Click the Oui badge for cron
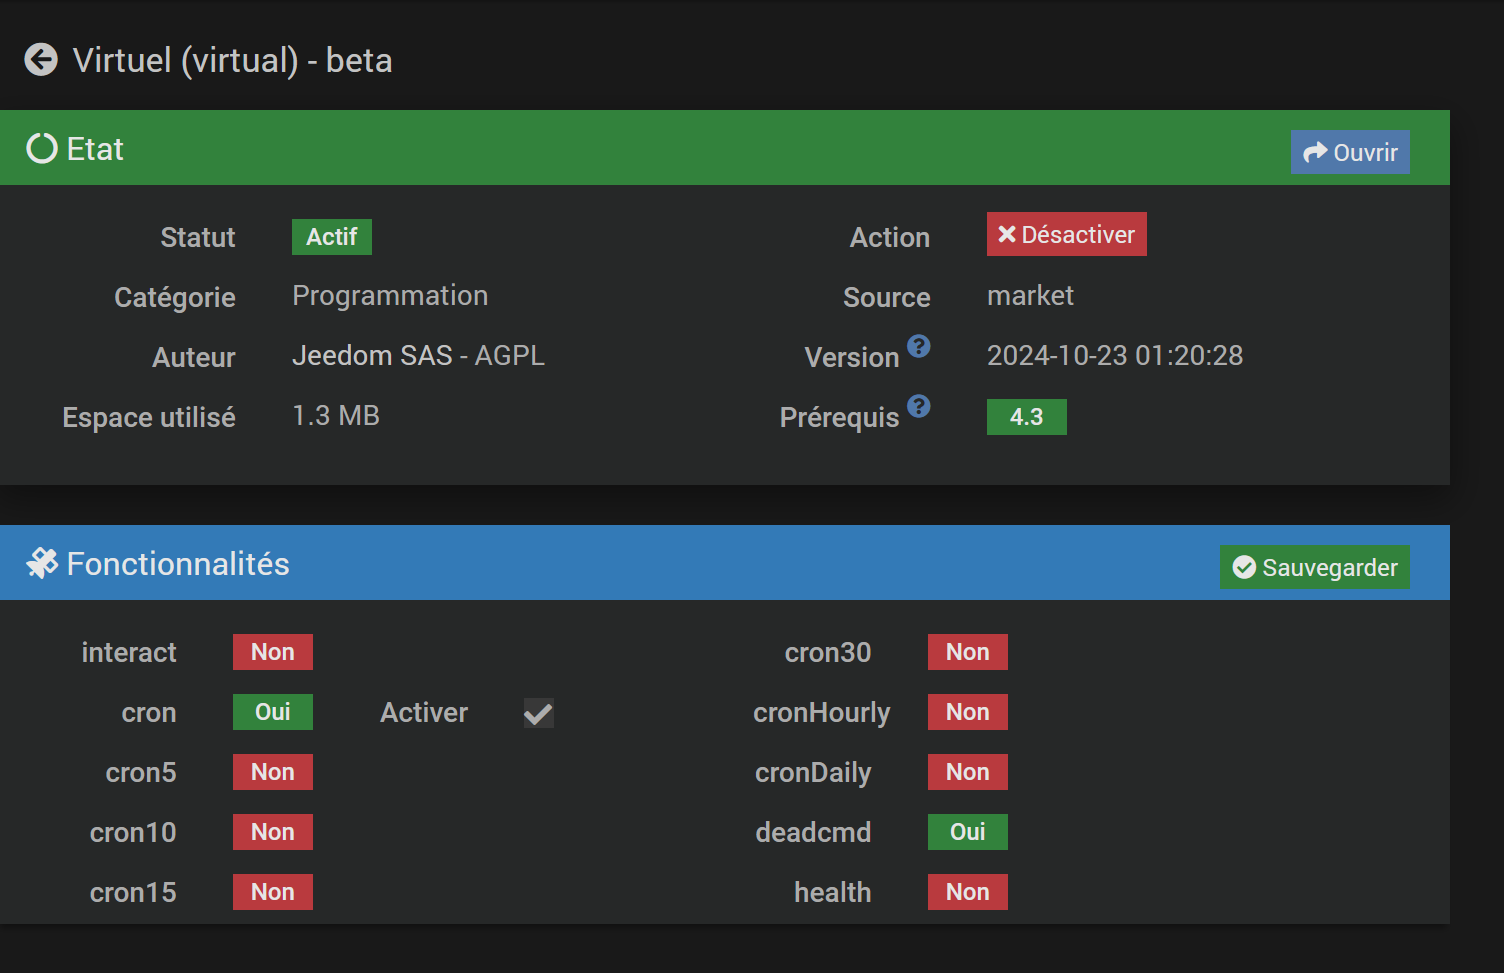This screenshot has height=973, width=1504. (273, 712)
